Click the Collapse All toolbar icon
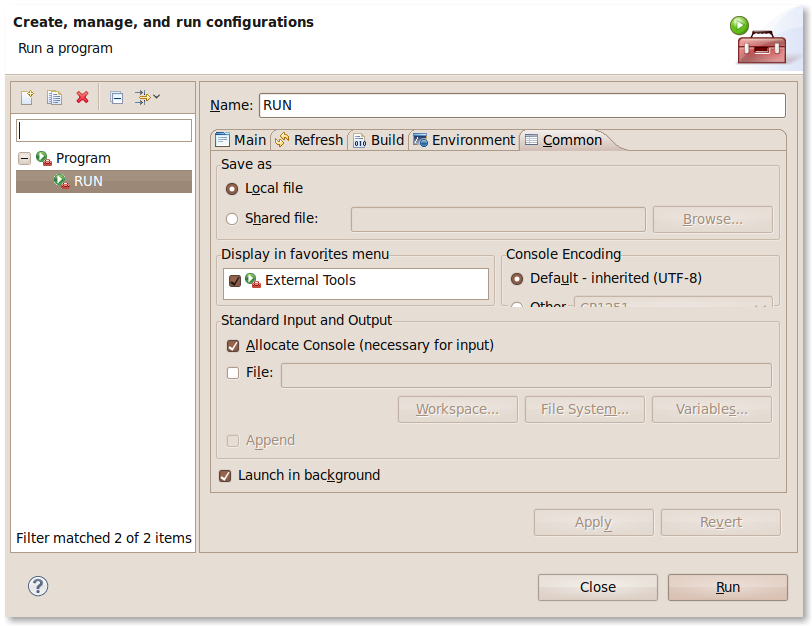The width and height of the screenshot is (812, 626). pyautogui.click(x=116, y=97)
